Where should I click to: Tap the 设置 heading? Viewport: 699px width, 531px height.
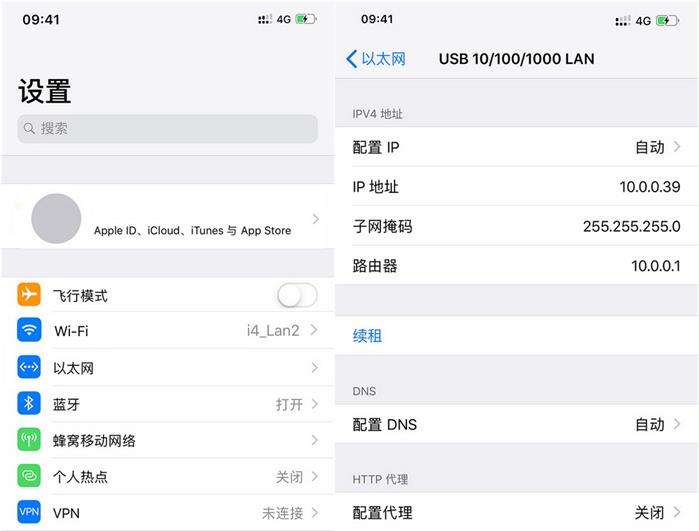[45, 91]
